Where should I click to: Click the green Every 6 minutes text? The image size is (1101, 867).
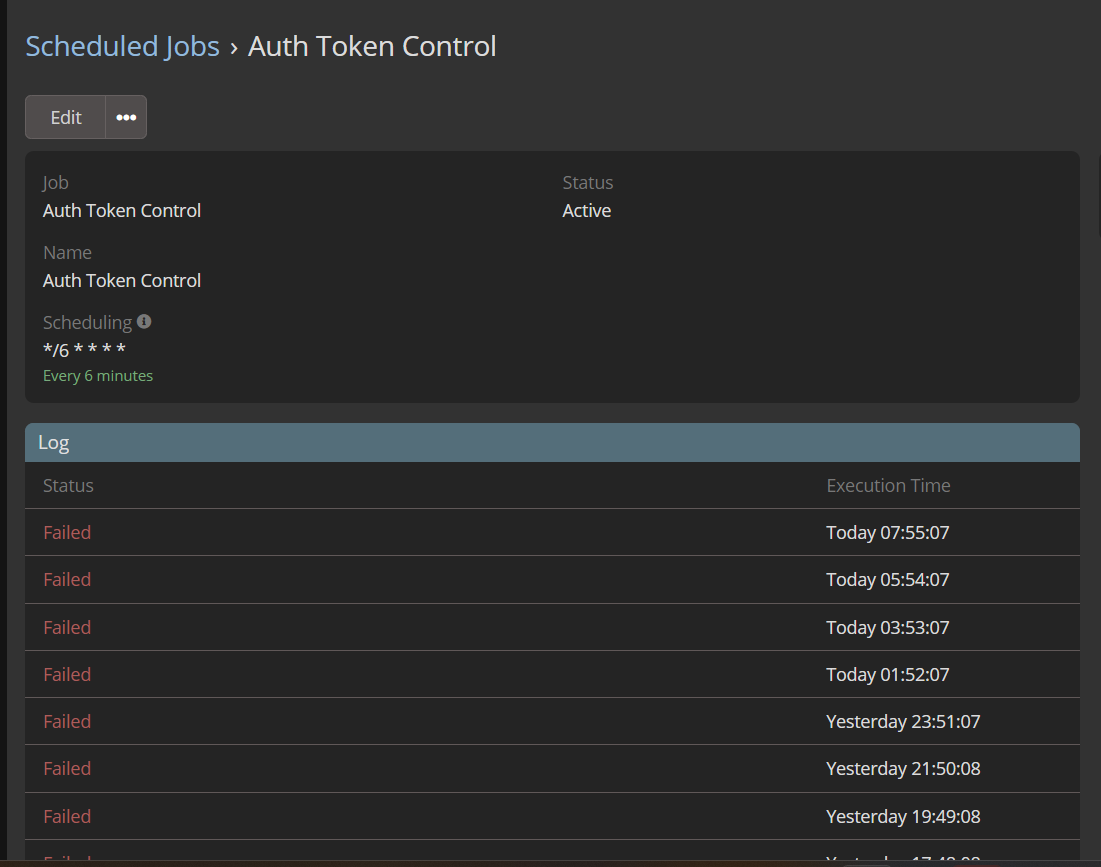tap(98, 376)
